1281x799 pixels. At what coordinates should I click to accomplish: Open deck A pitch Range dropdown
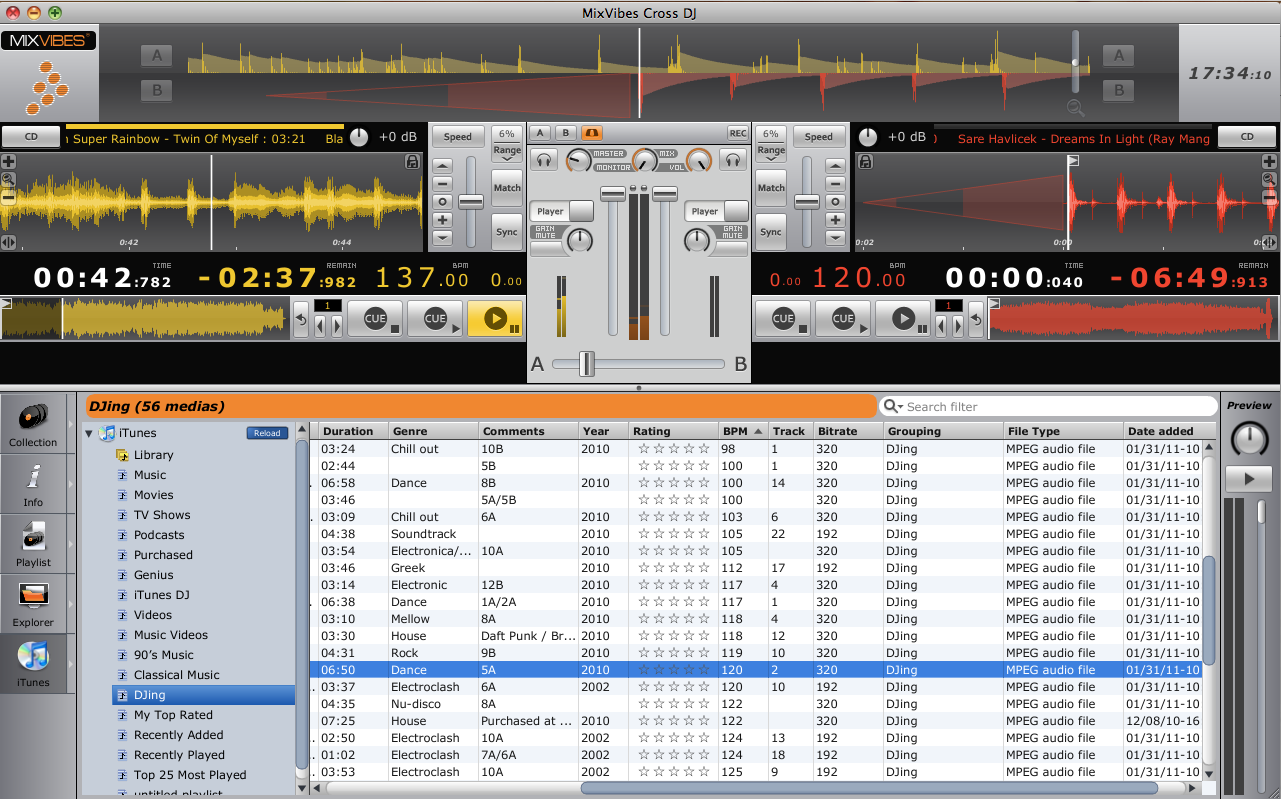click(507, 150)
